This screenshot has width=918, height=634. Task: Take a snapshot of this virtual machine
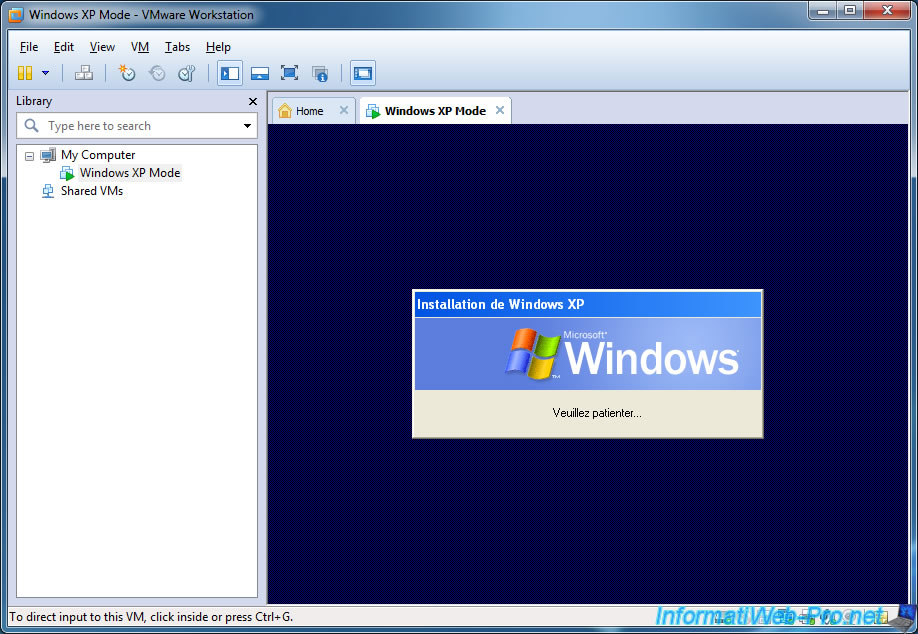(x=126, y=73)
